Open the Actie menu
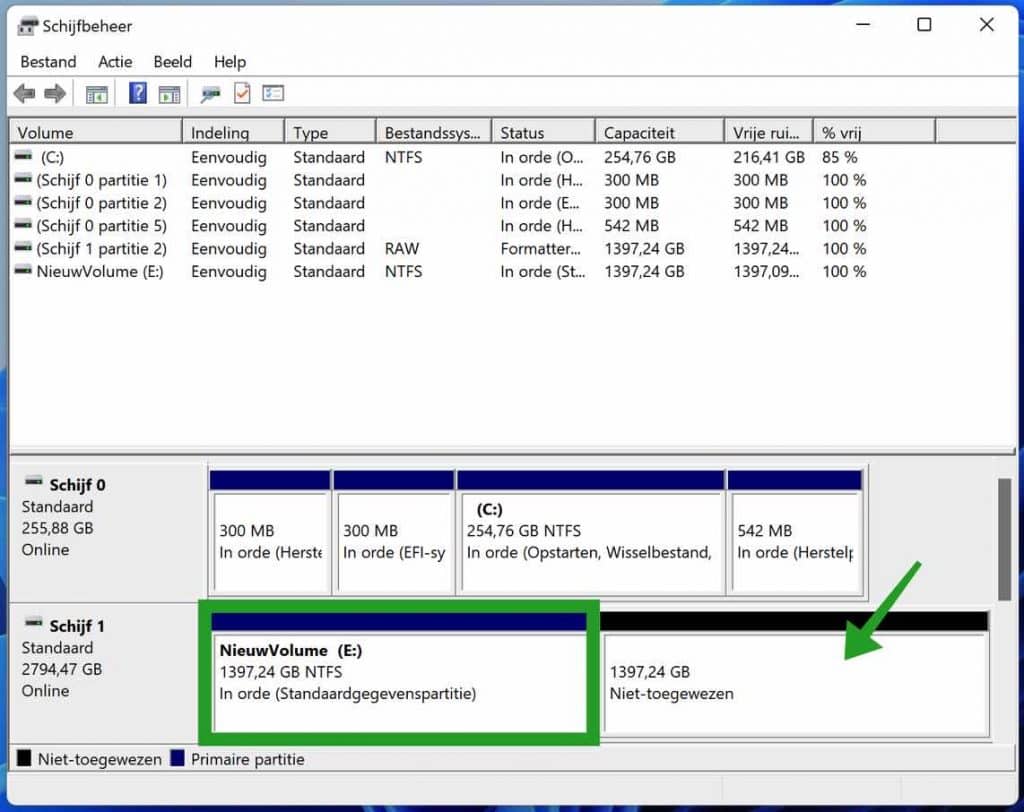1024x812 pixels. (115, 62)
